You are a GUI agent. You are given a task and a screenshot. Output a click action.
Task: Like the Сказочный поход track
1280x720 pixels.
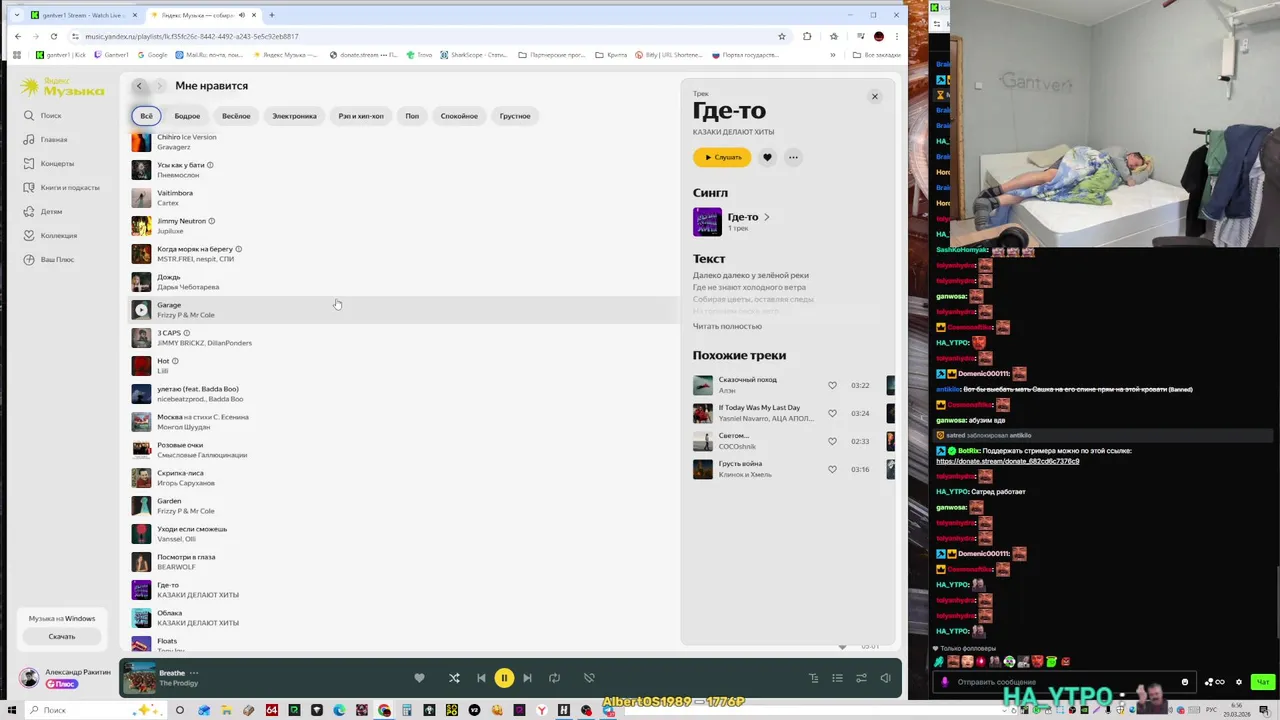pyautogui.click(x=832, y=385)
